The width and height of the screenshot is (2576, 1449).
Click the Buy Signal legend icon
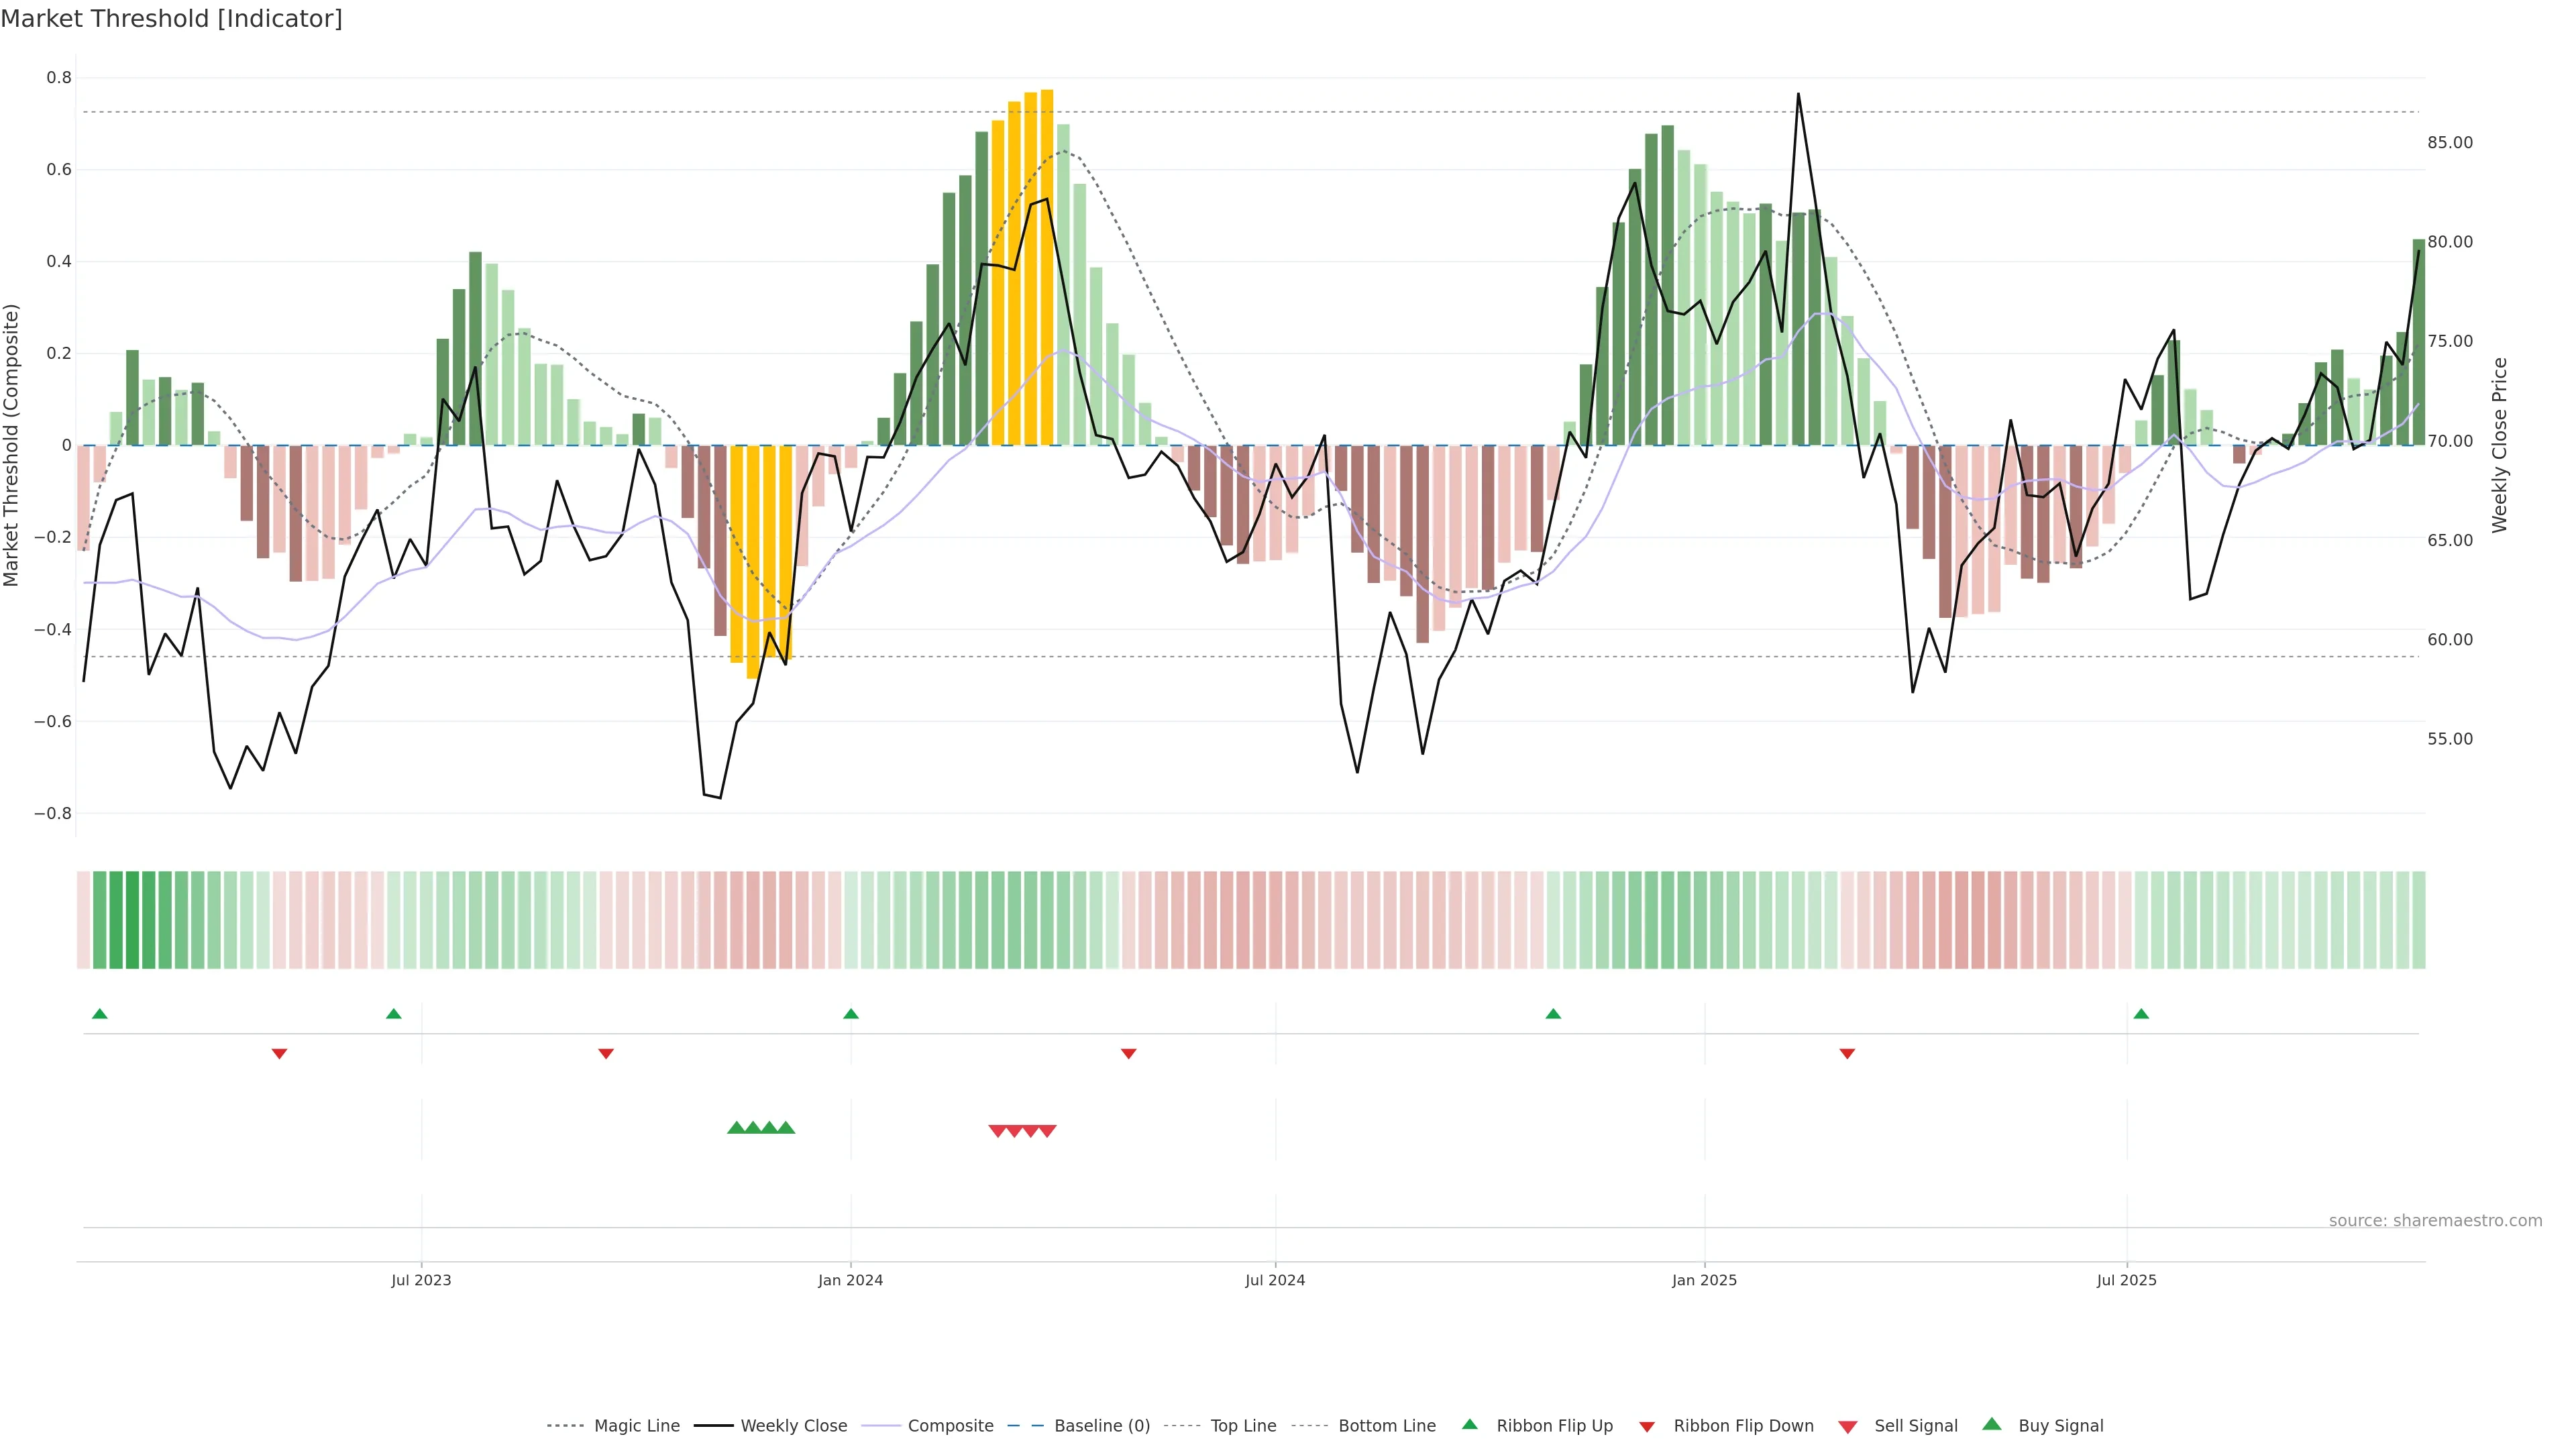click(1992, 1425)
